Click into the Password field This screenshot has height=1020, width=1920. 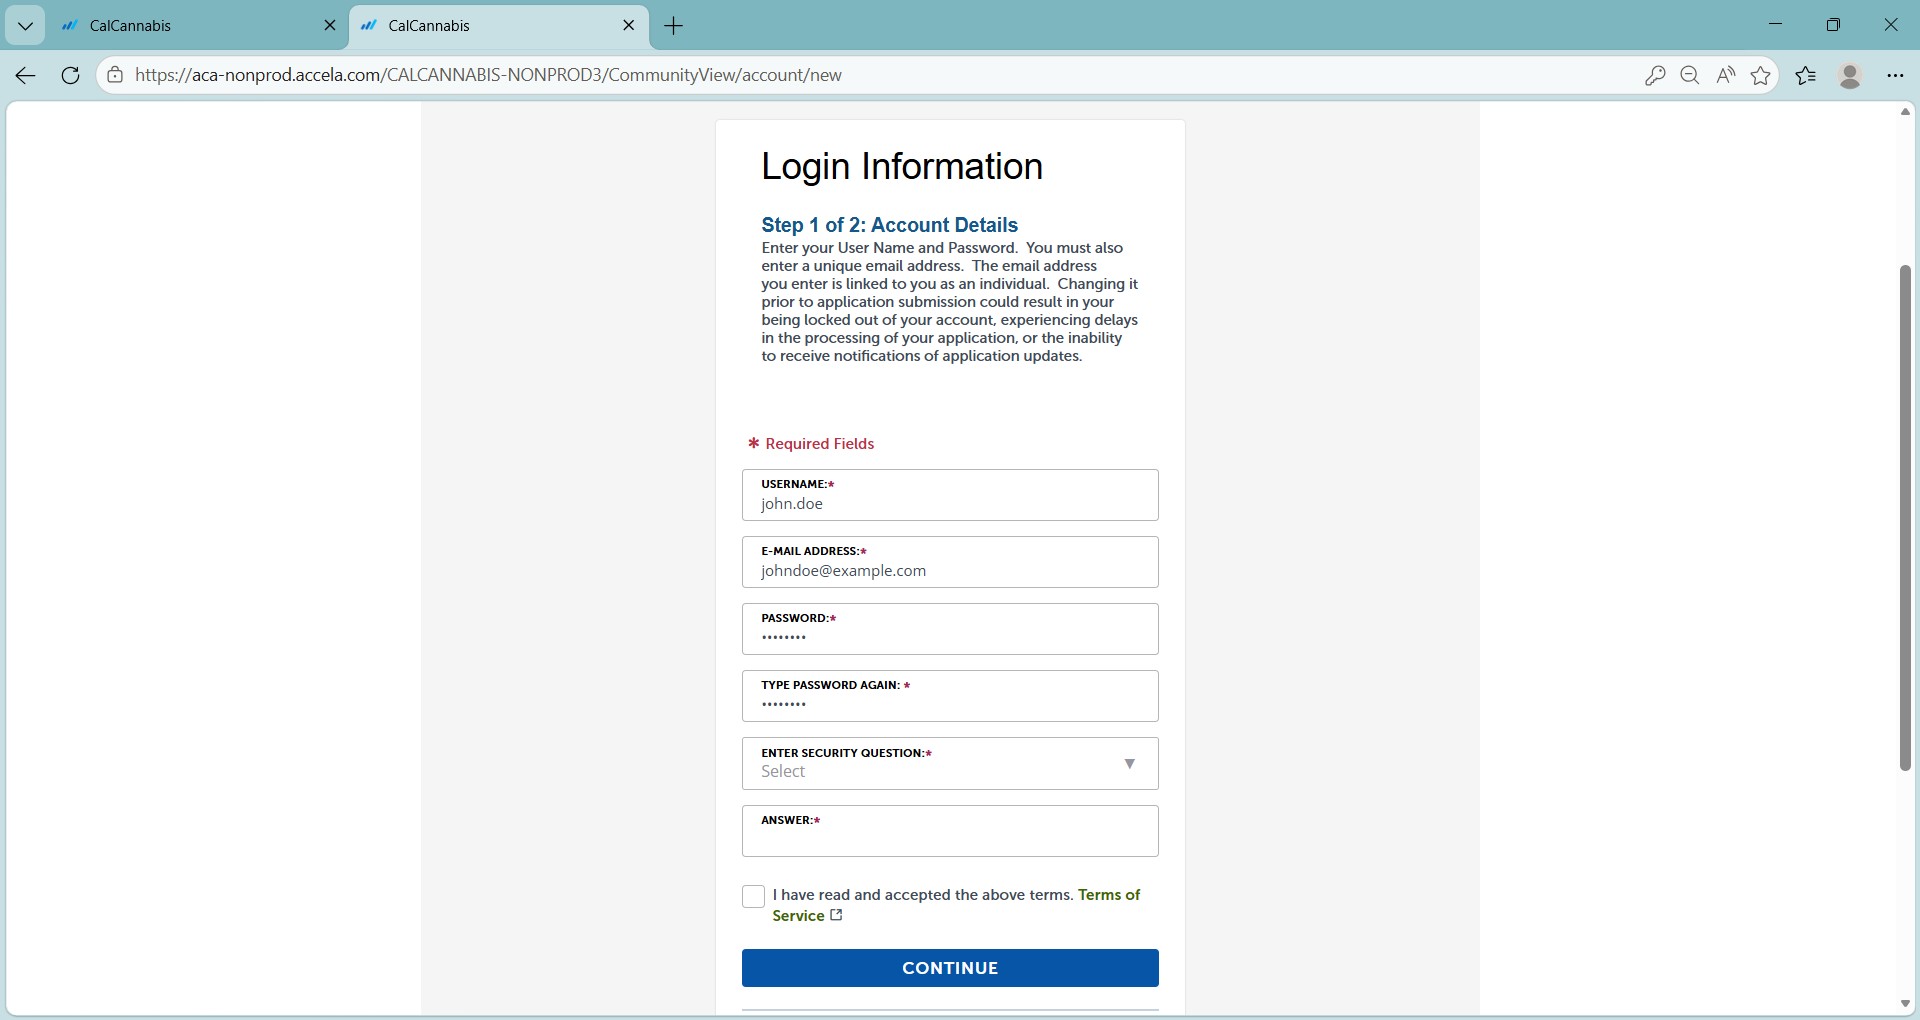coord(950,629)
